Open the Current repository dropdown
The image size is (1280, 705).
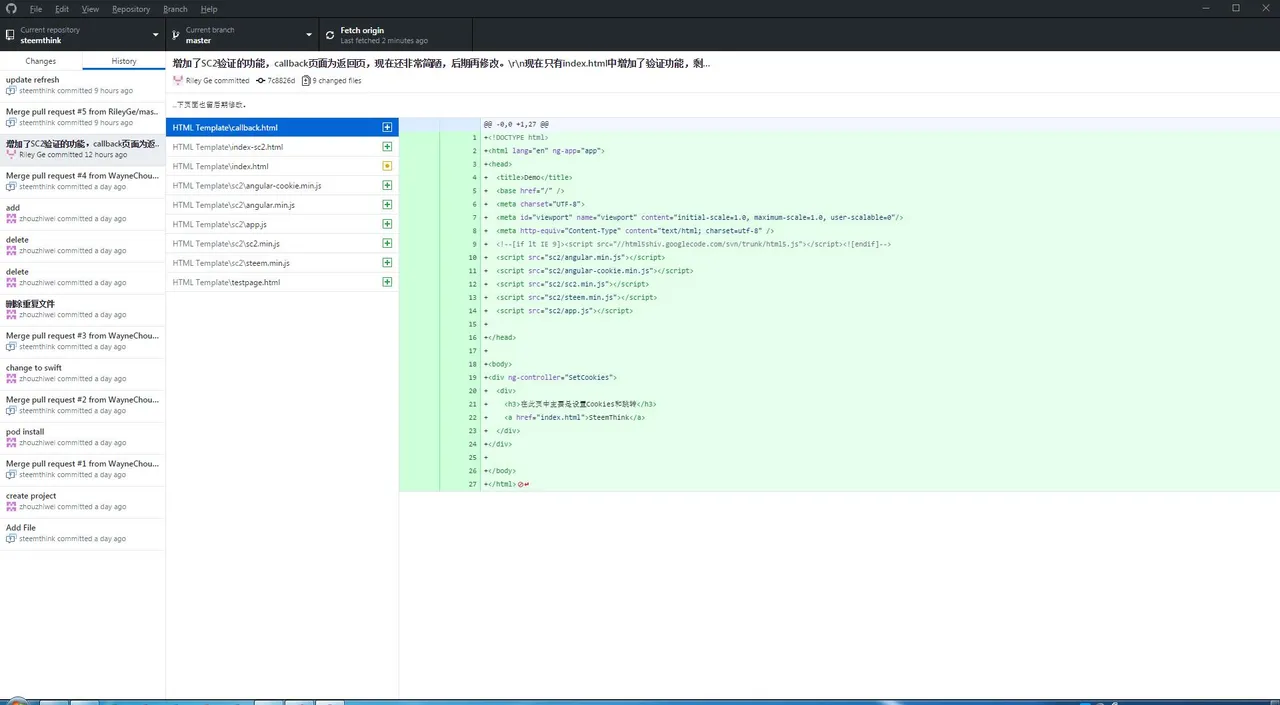[82, 35]
